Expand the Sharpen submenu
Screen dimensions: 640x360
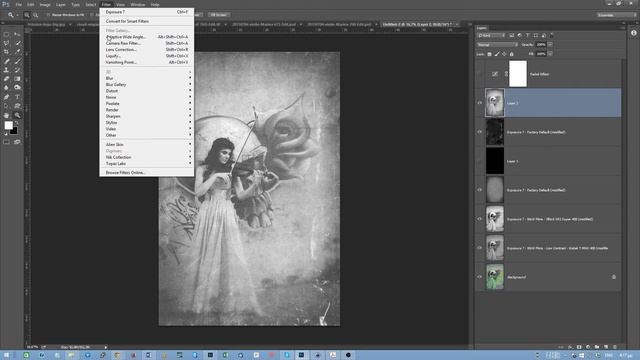coord(147,116)
